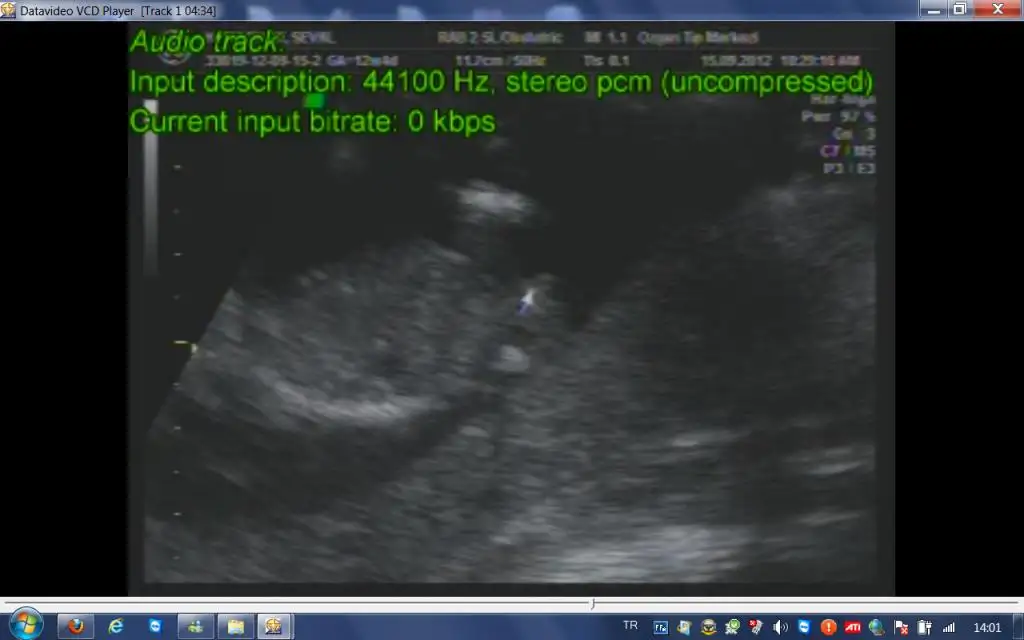Click the orange exclamation alert tray icon
Image resolution: width=1024 pixels, height=640 pixels.
[828, 627]
